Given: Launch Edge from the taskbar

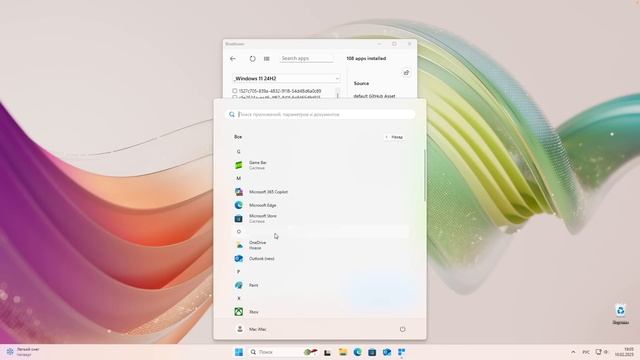Looking at the screenshot, I should [358, 352].
